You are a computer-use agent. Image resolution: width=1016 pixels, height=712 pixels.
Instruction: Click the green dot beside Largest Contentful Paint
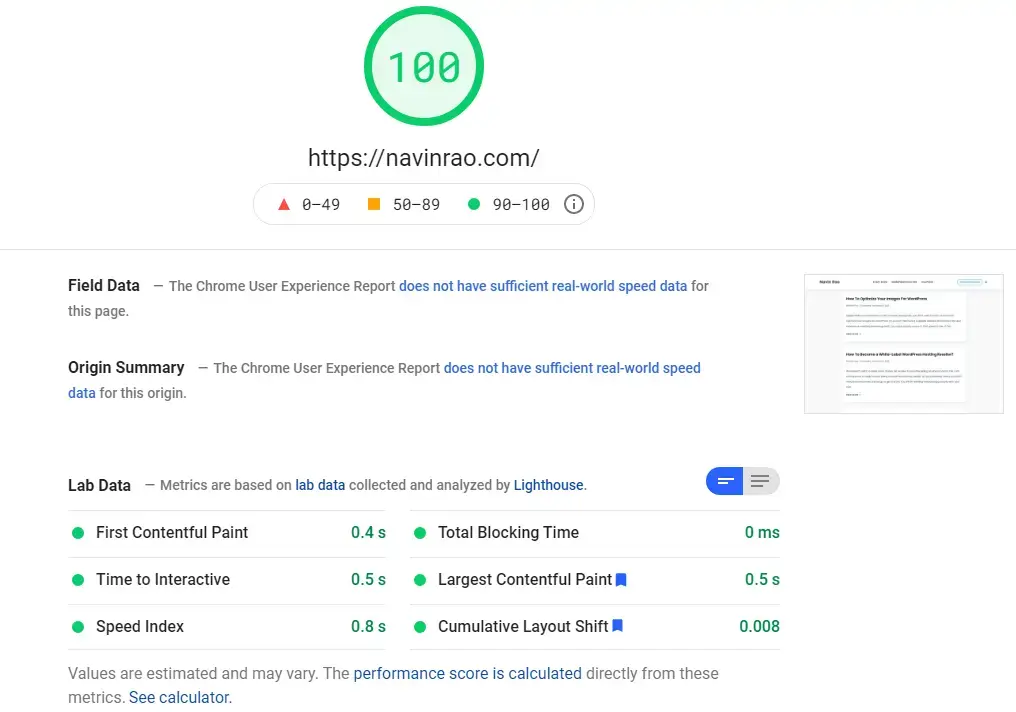pos(420,580)
